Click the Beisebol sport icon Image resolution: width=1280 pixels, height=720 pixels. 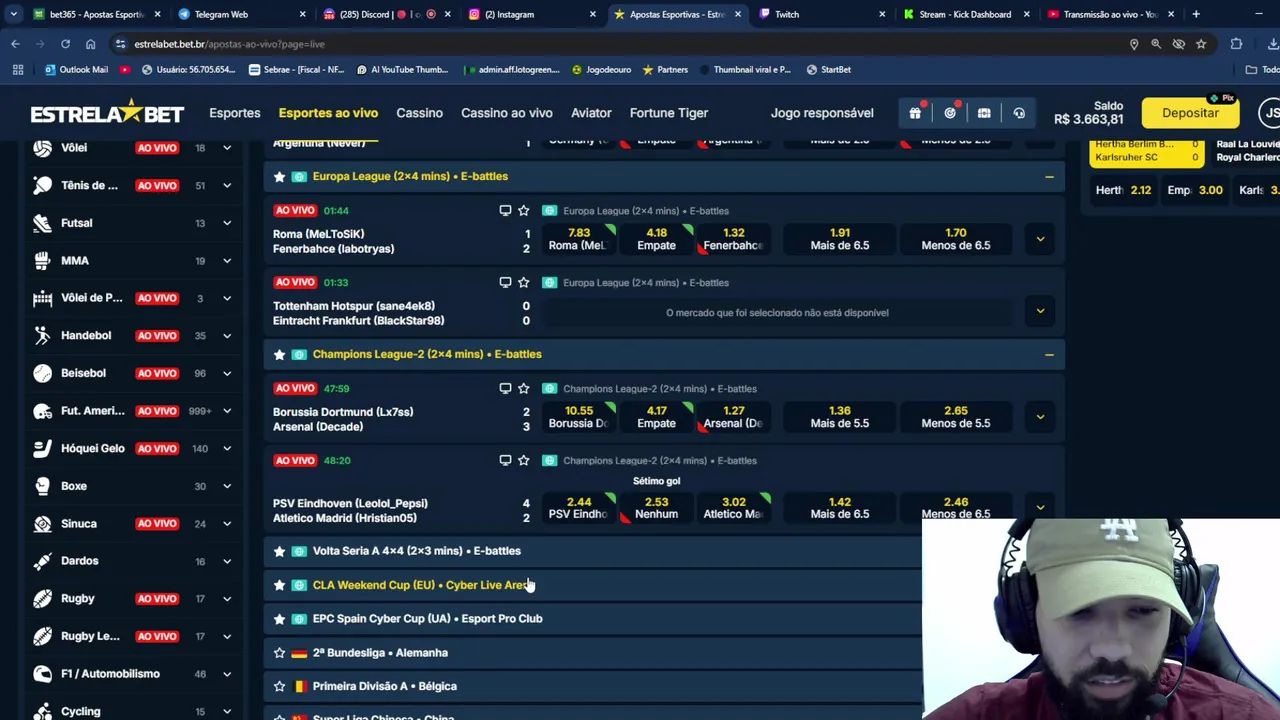pyautogui.click(x=42, y=373)
